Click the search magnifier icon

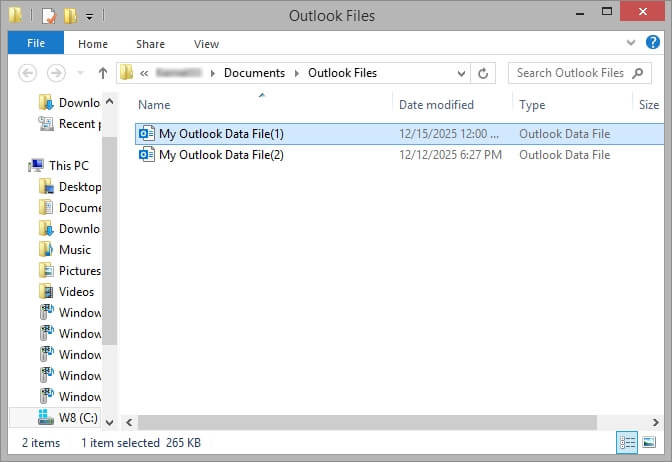point(638,73)
